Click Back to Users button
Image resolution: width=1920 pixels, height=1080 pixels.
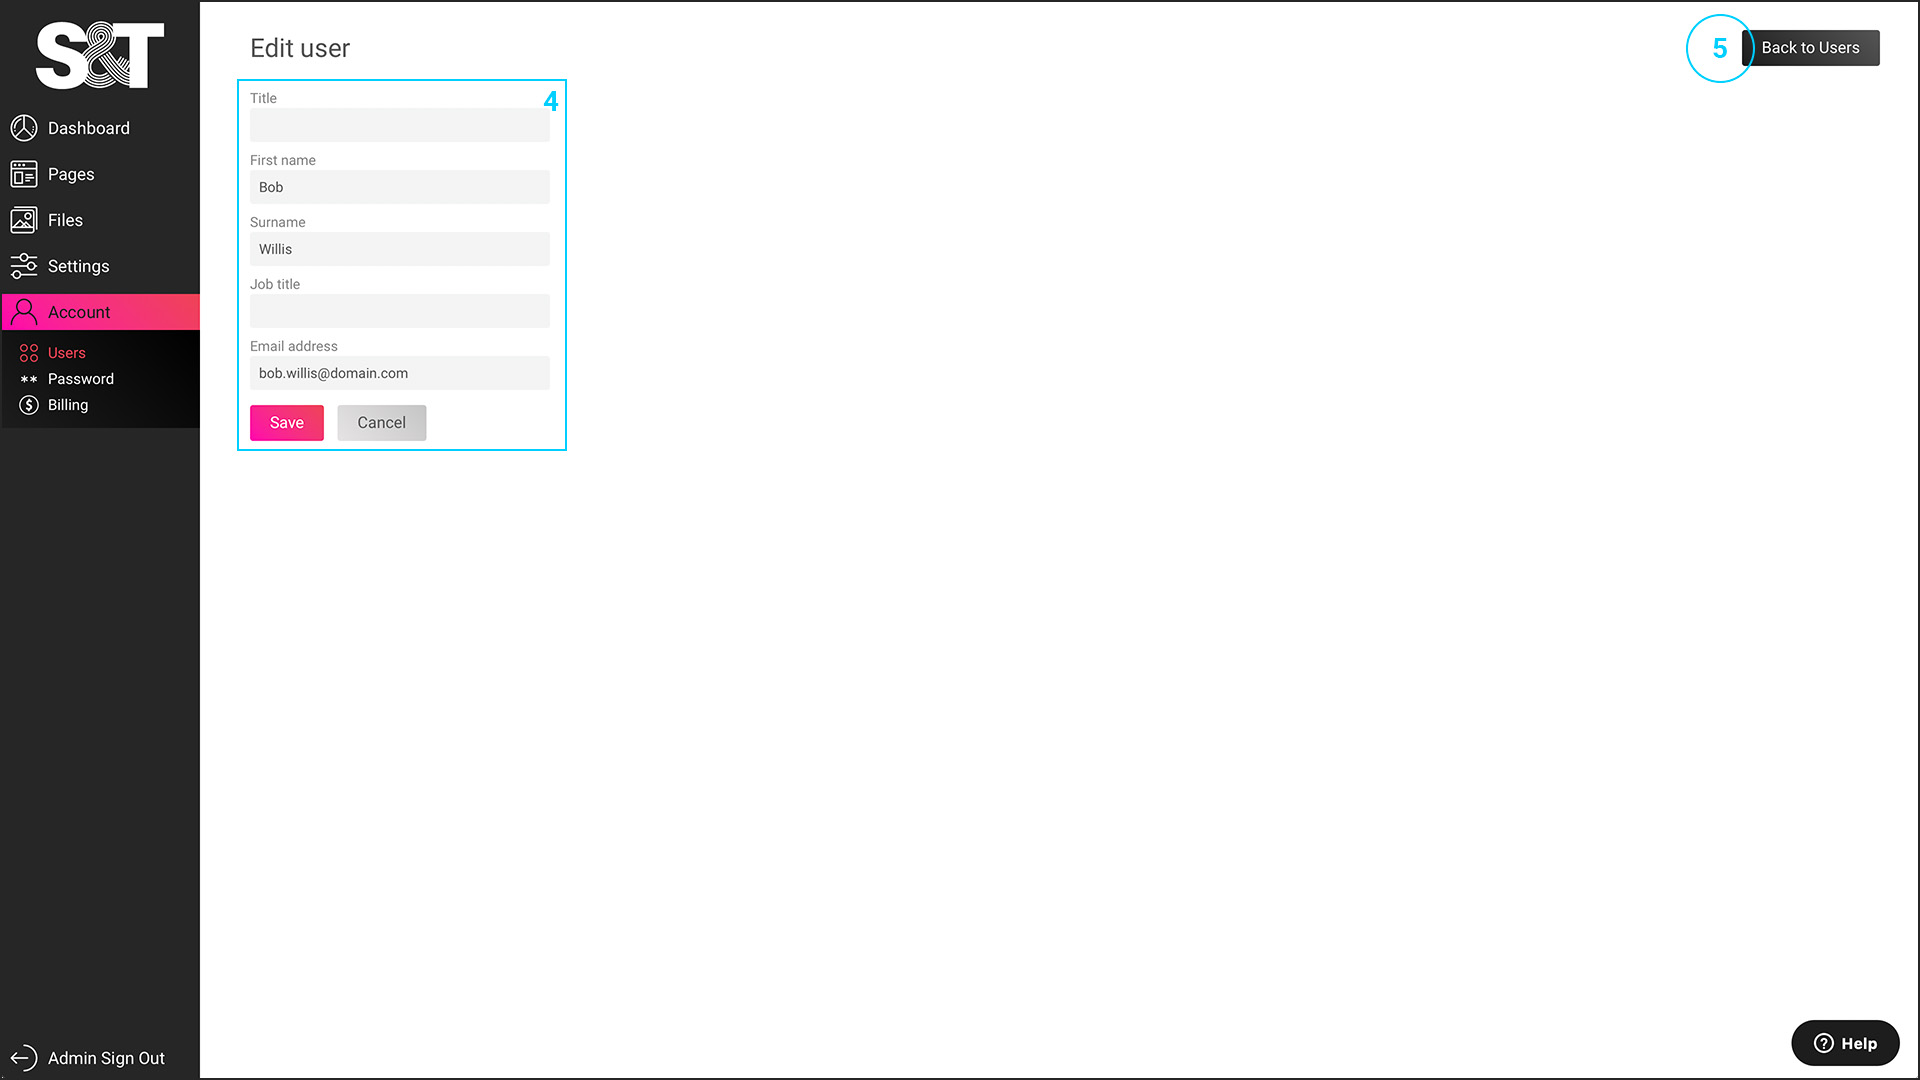click(1812, 47)
